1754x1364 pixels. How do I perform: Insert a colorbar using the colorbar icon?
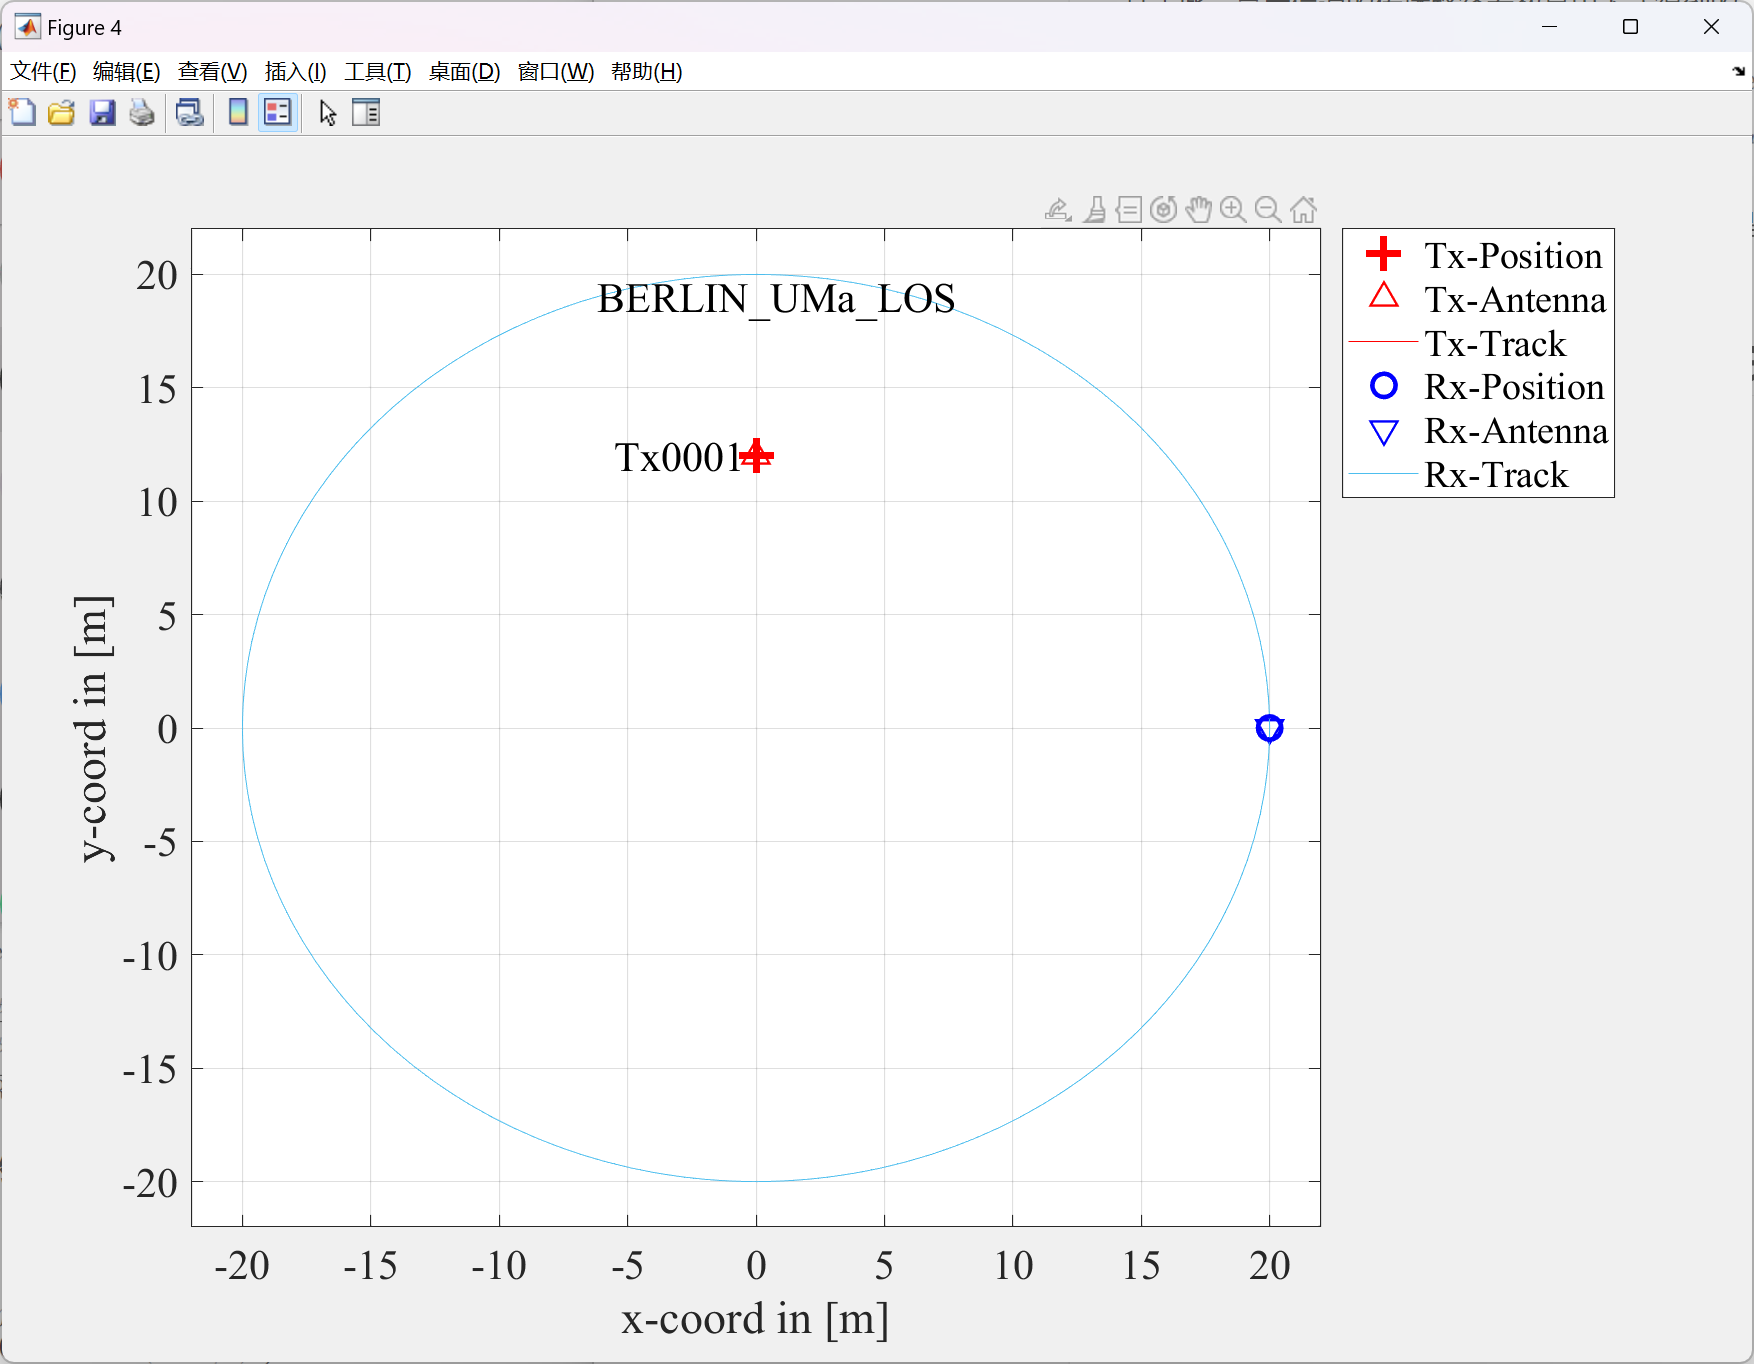point(237,112)
